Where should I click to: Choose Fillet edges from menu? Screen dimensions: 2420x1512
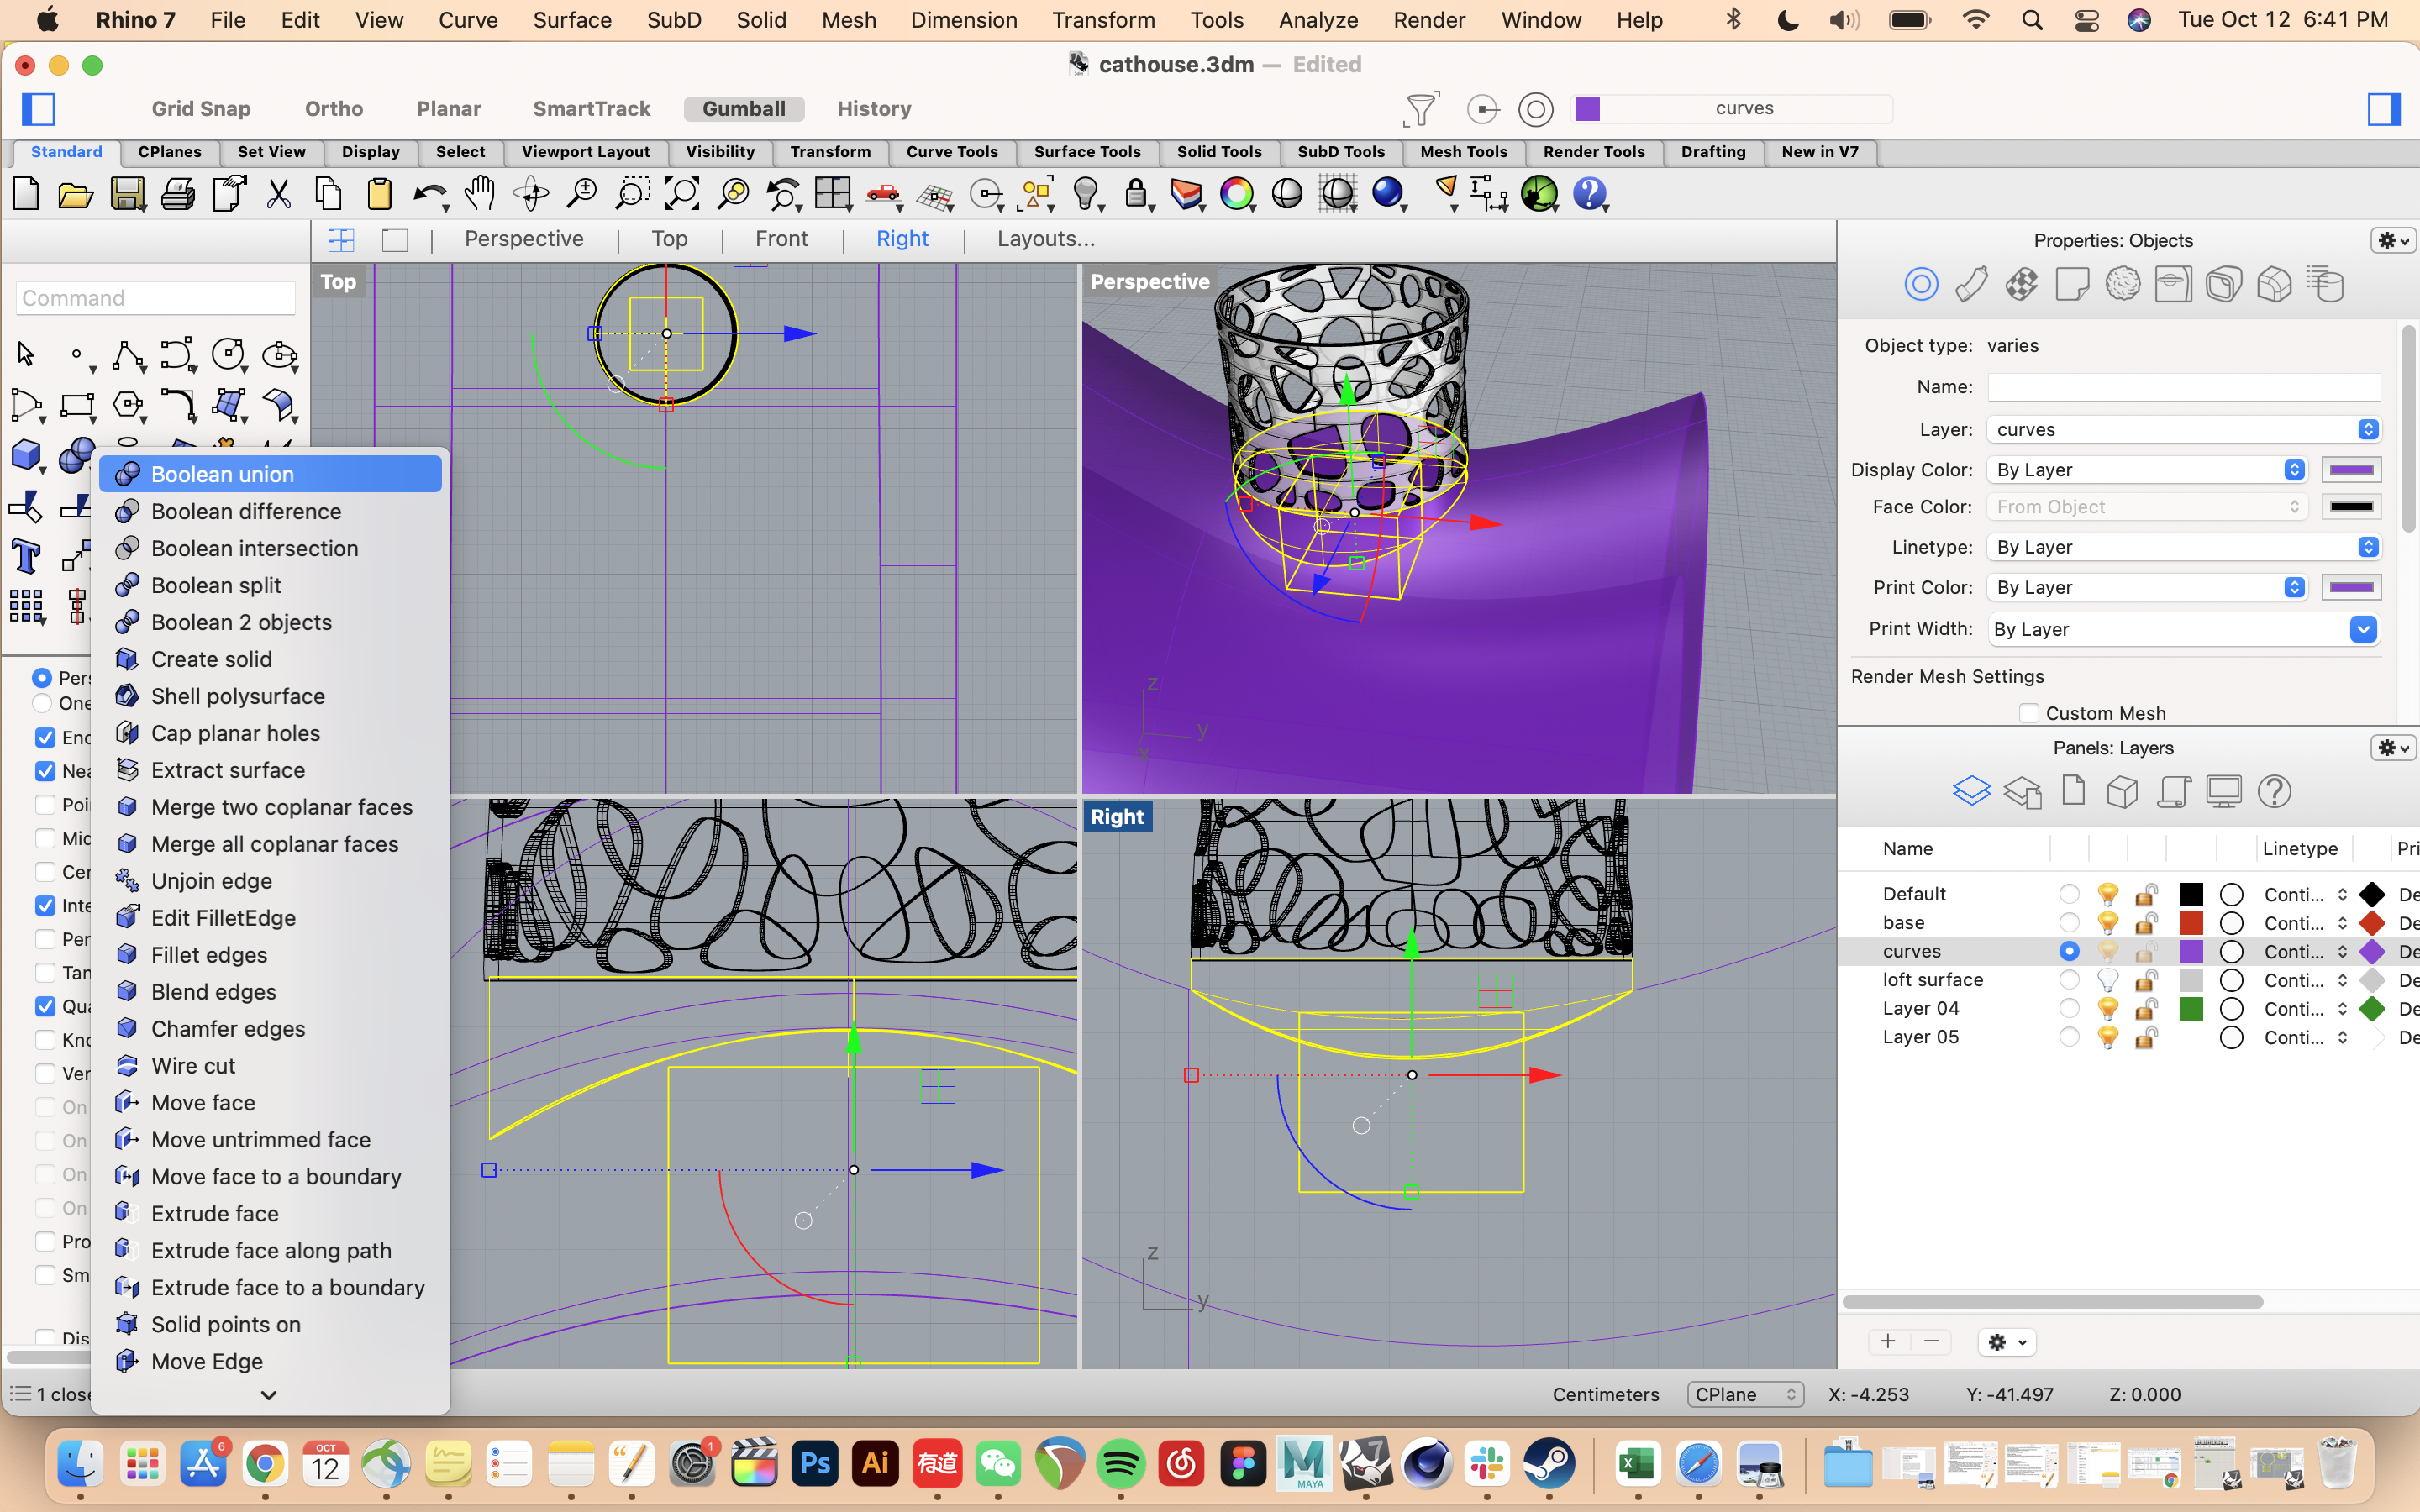[x=209, y=955]
